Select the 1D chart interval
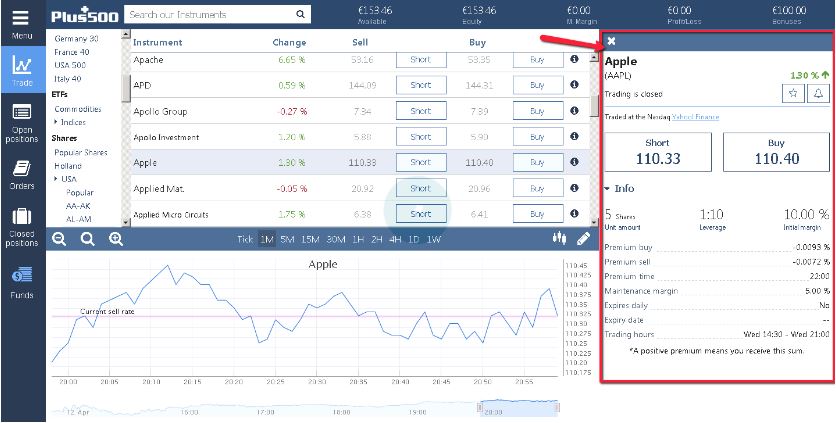This screenshot has width=836, height=423. tap(414, 240)
